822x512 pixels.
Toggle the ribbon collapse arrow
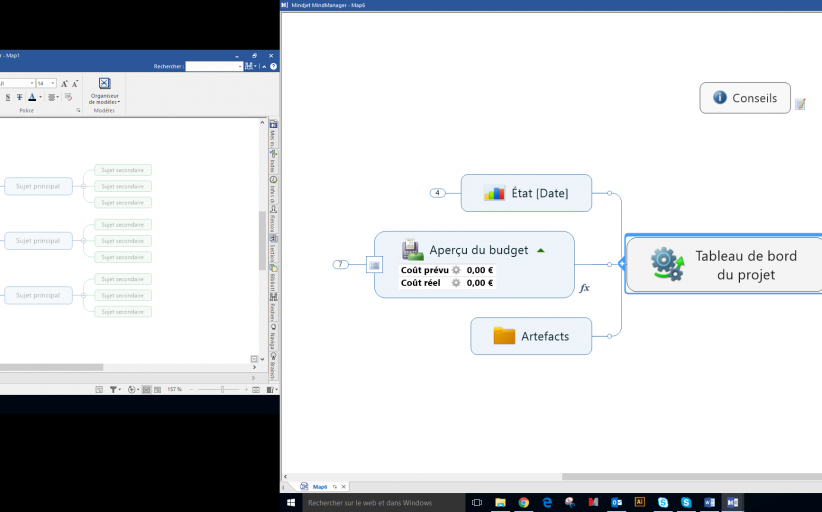(265, 67)
